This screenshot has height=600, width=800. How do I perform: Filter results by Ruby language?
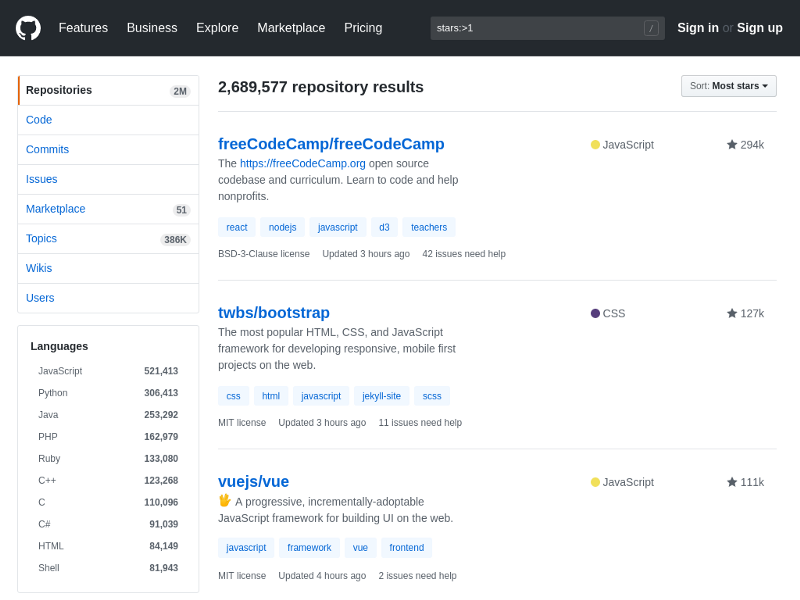tap(108, 459)
